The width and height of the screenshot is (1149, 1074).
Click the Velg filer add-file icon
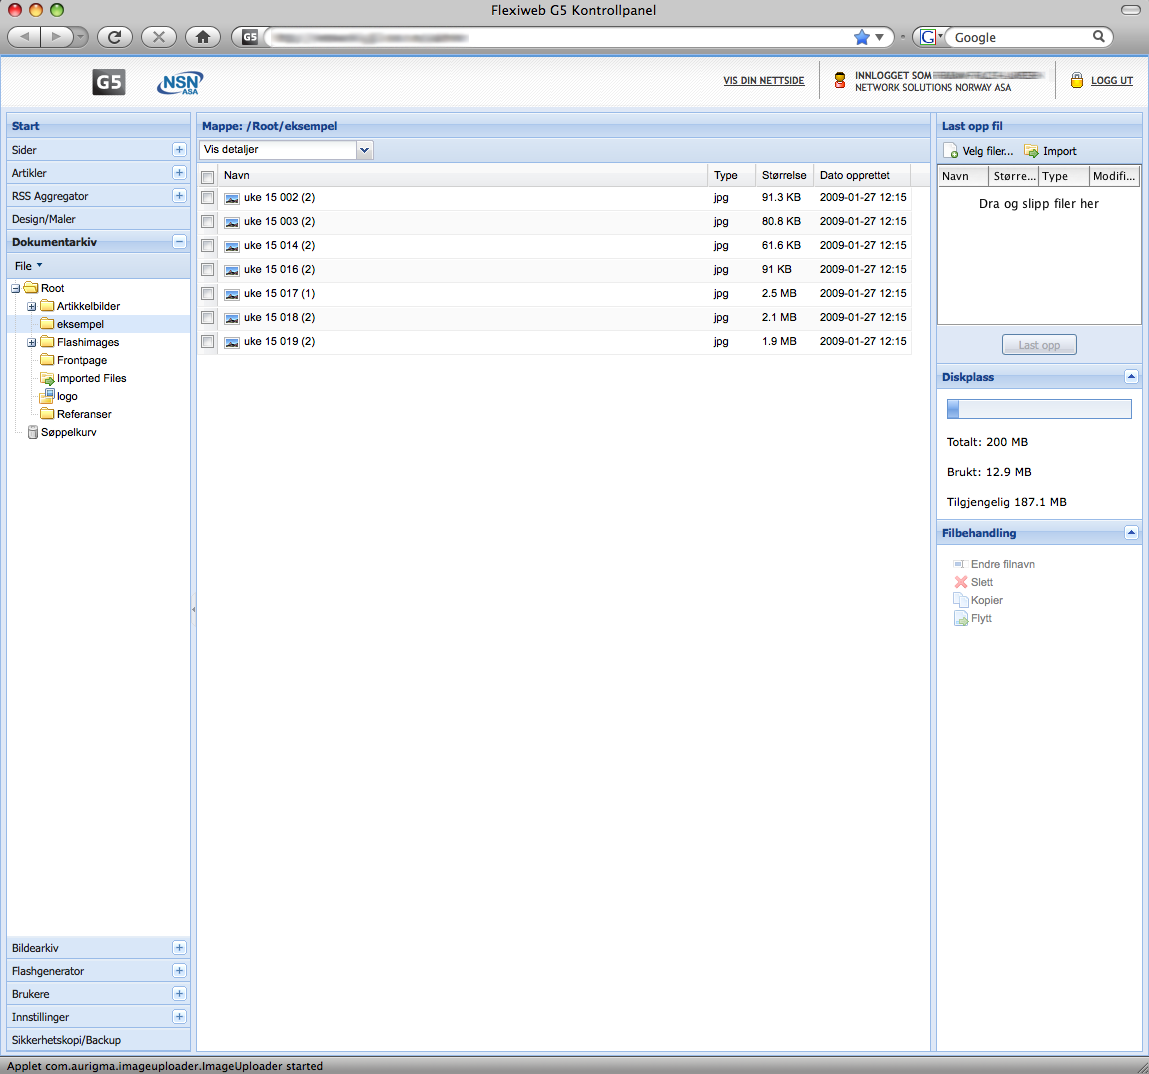[951, 151]
